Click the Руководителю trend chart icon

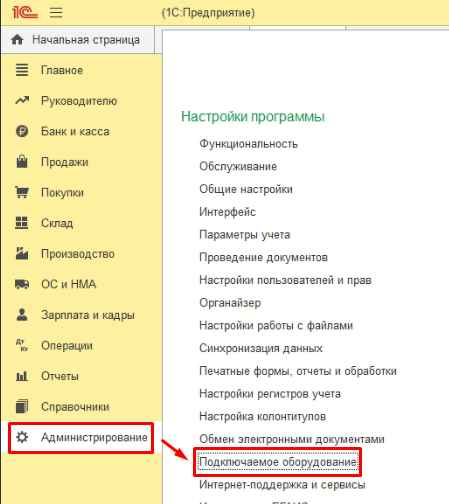pos(22,101)
